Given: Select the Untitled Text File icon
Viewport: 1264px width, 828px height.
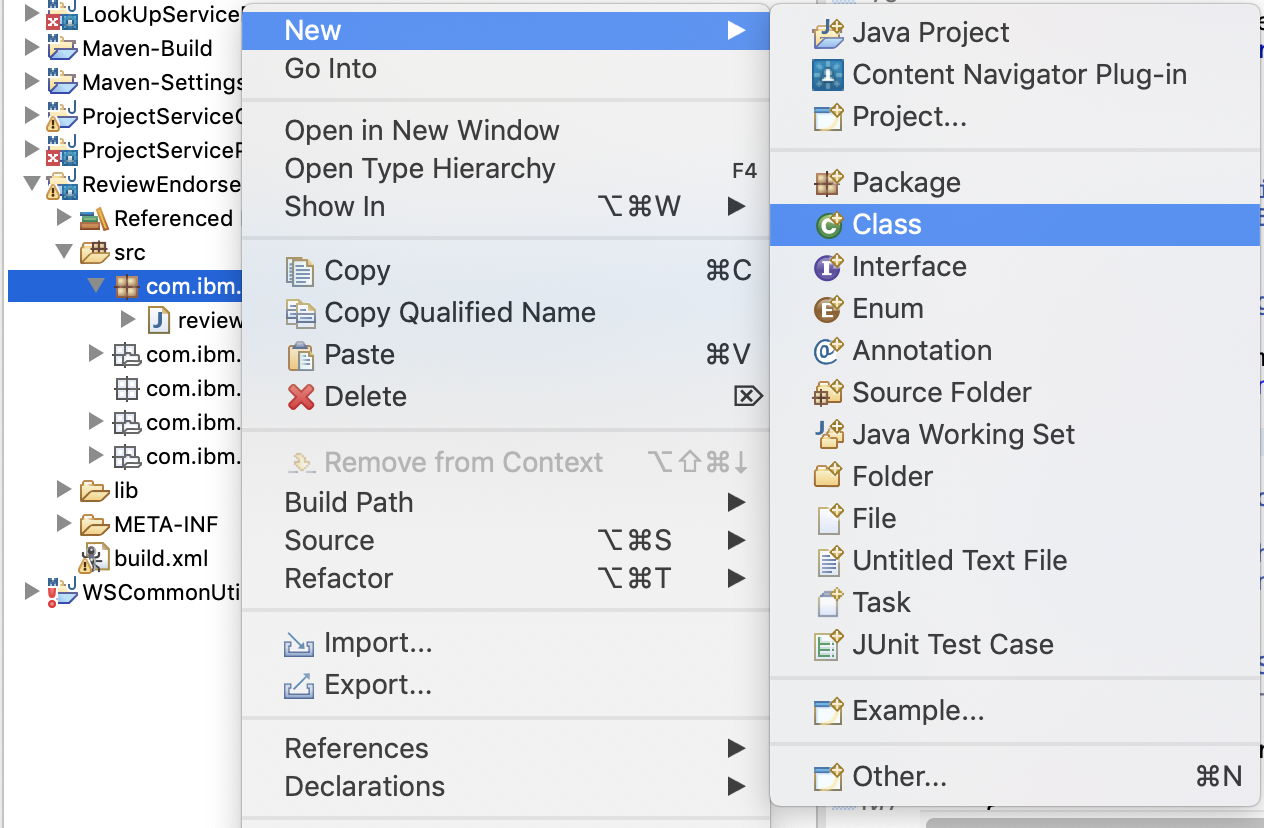Looking at the screenshot, I should point(827,560).
